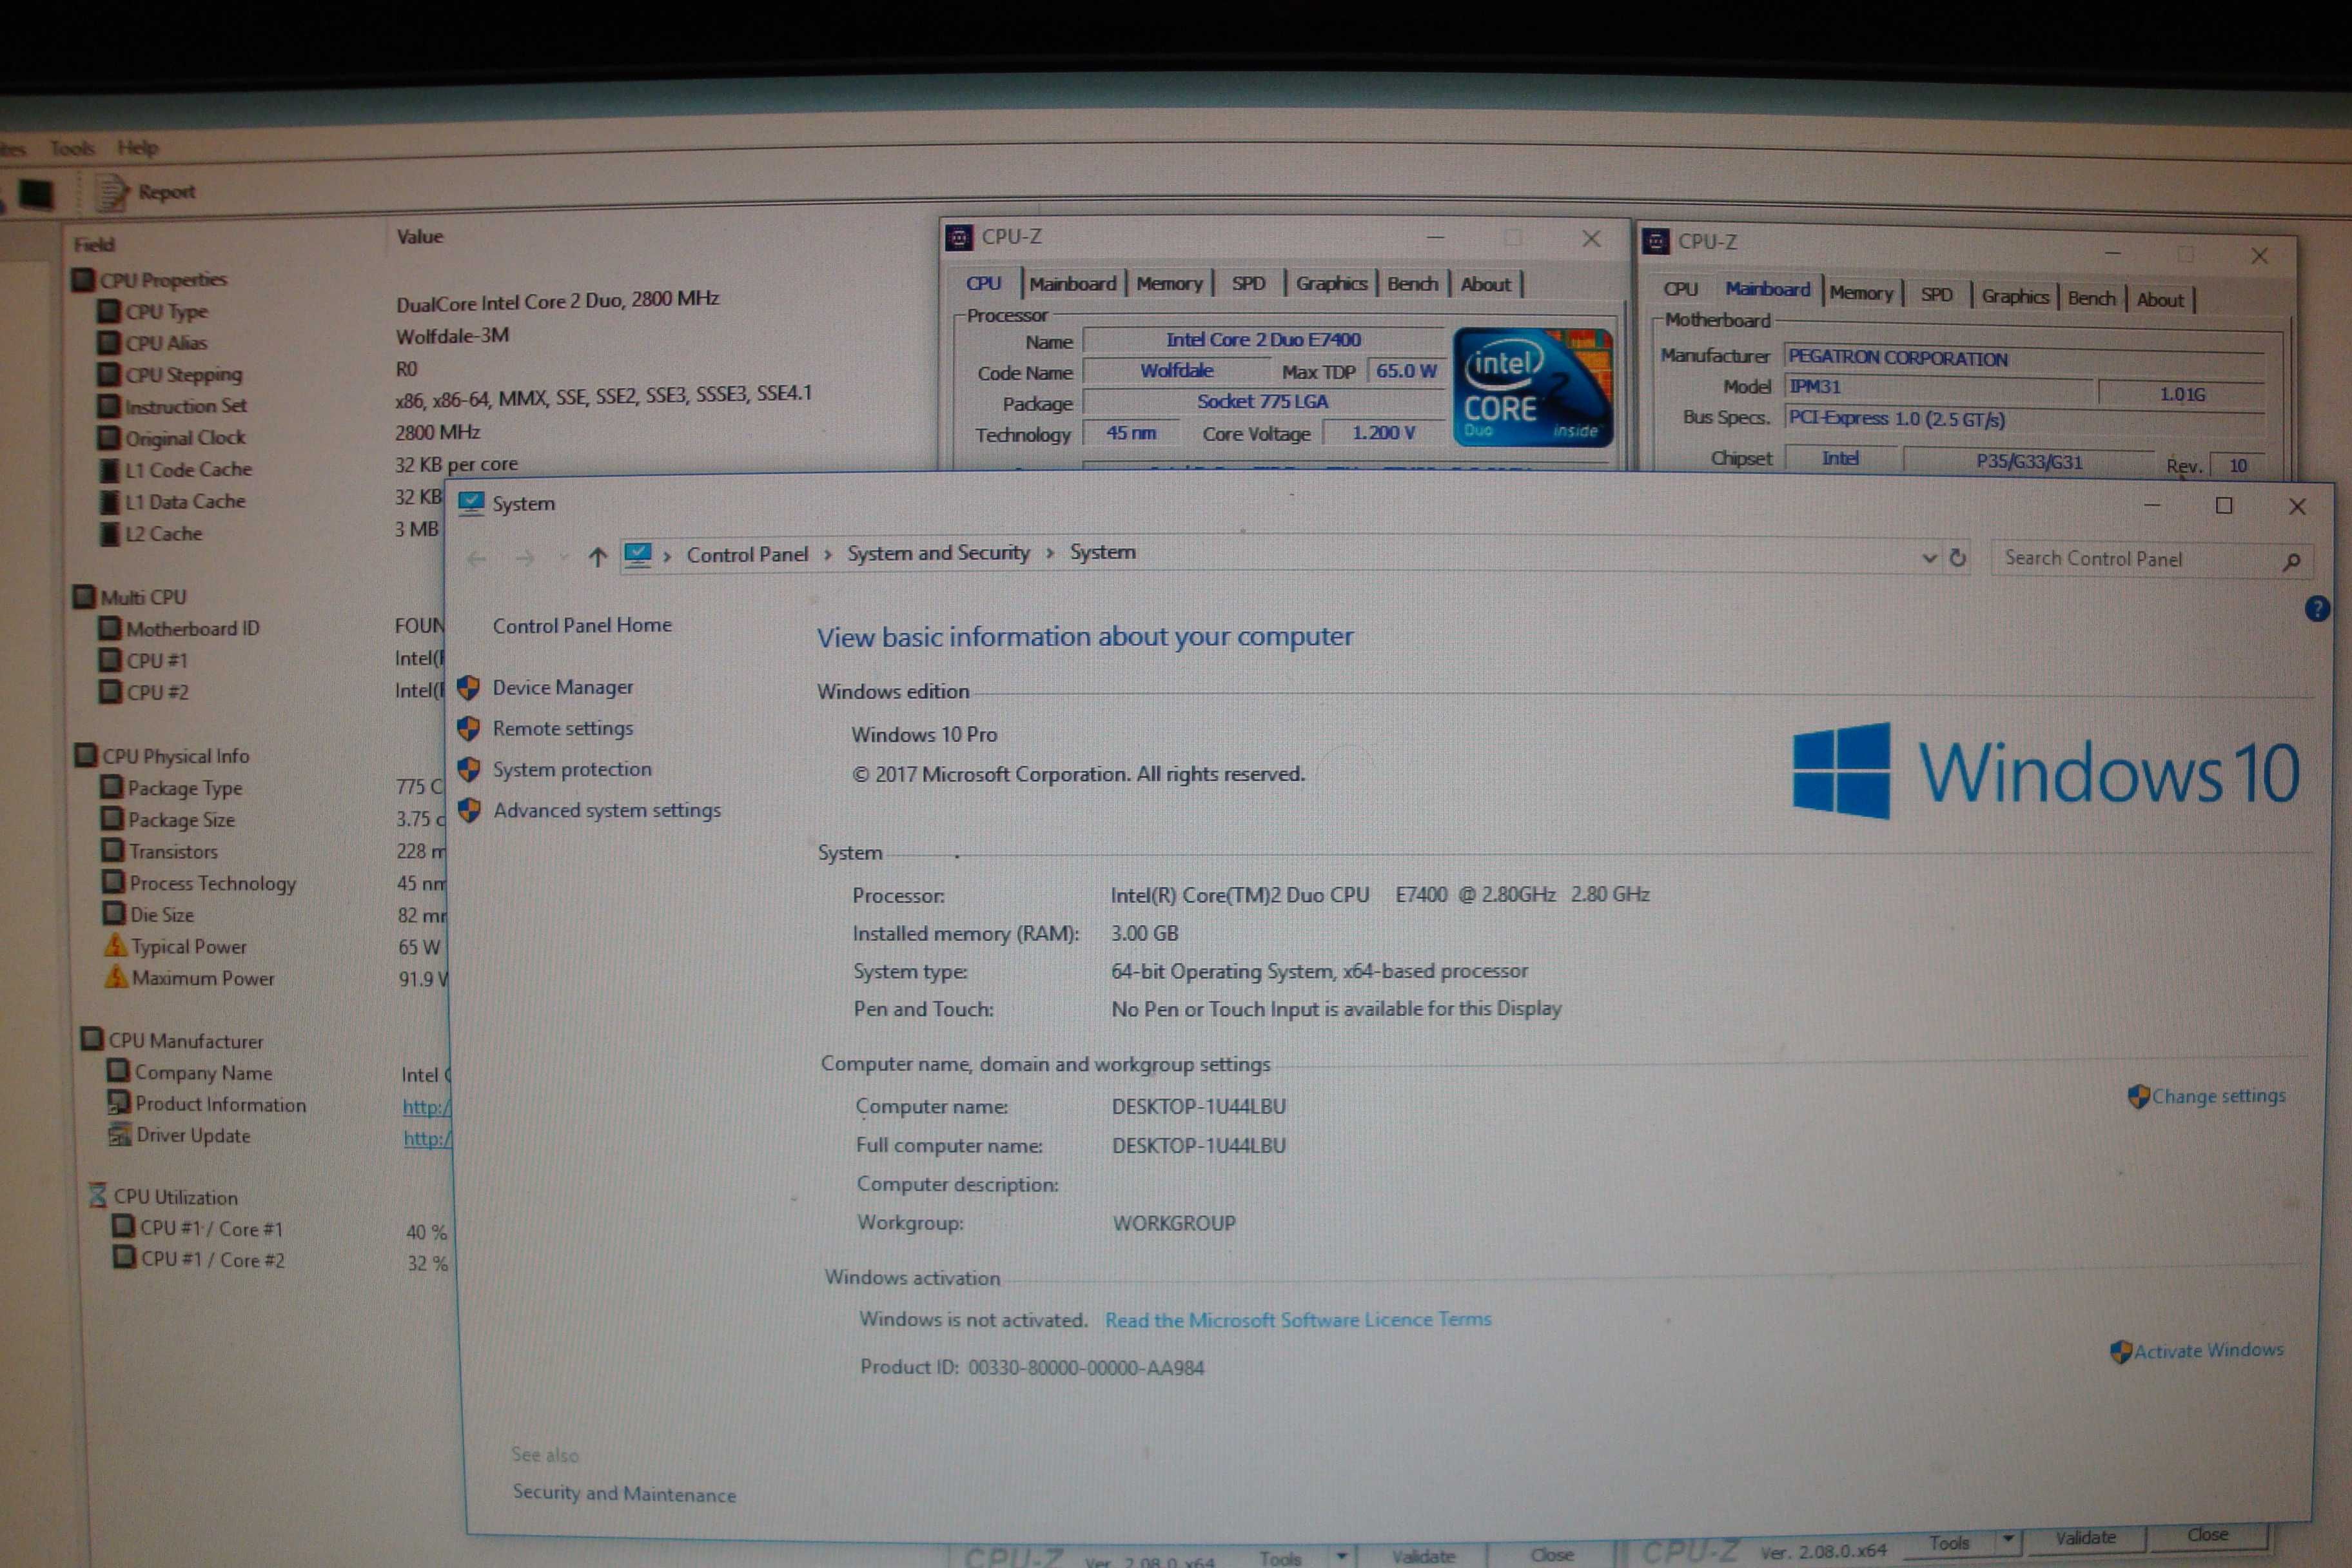Open address bar history dropdown
The image size is (2352, 1568).
click(1929, 558)
